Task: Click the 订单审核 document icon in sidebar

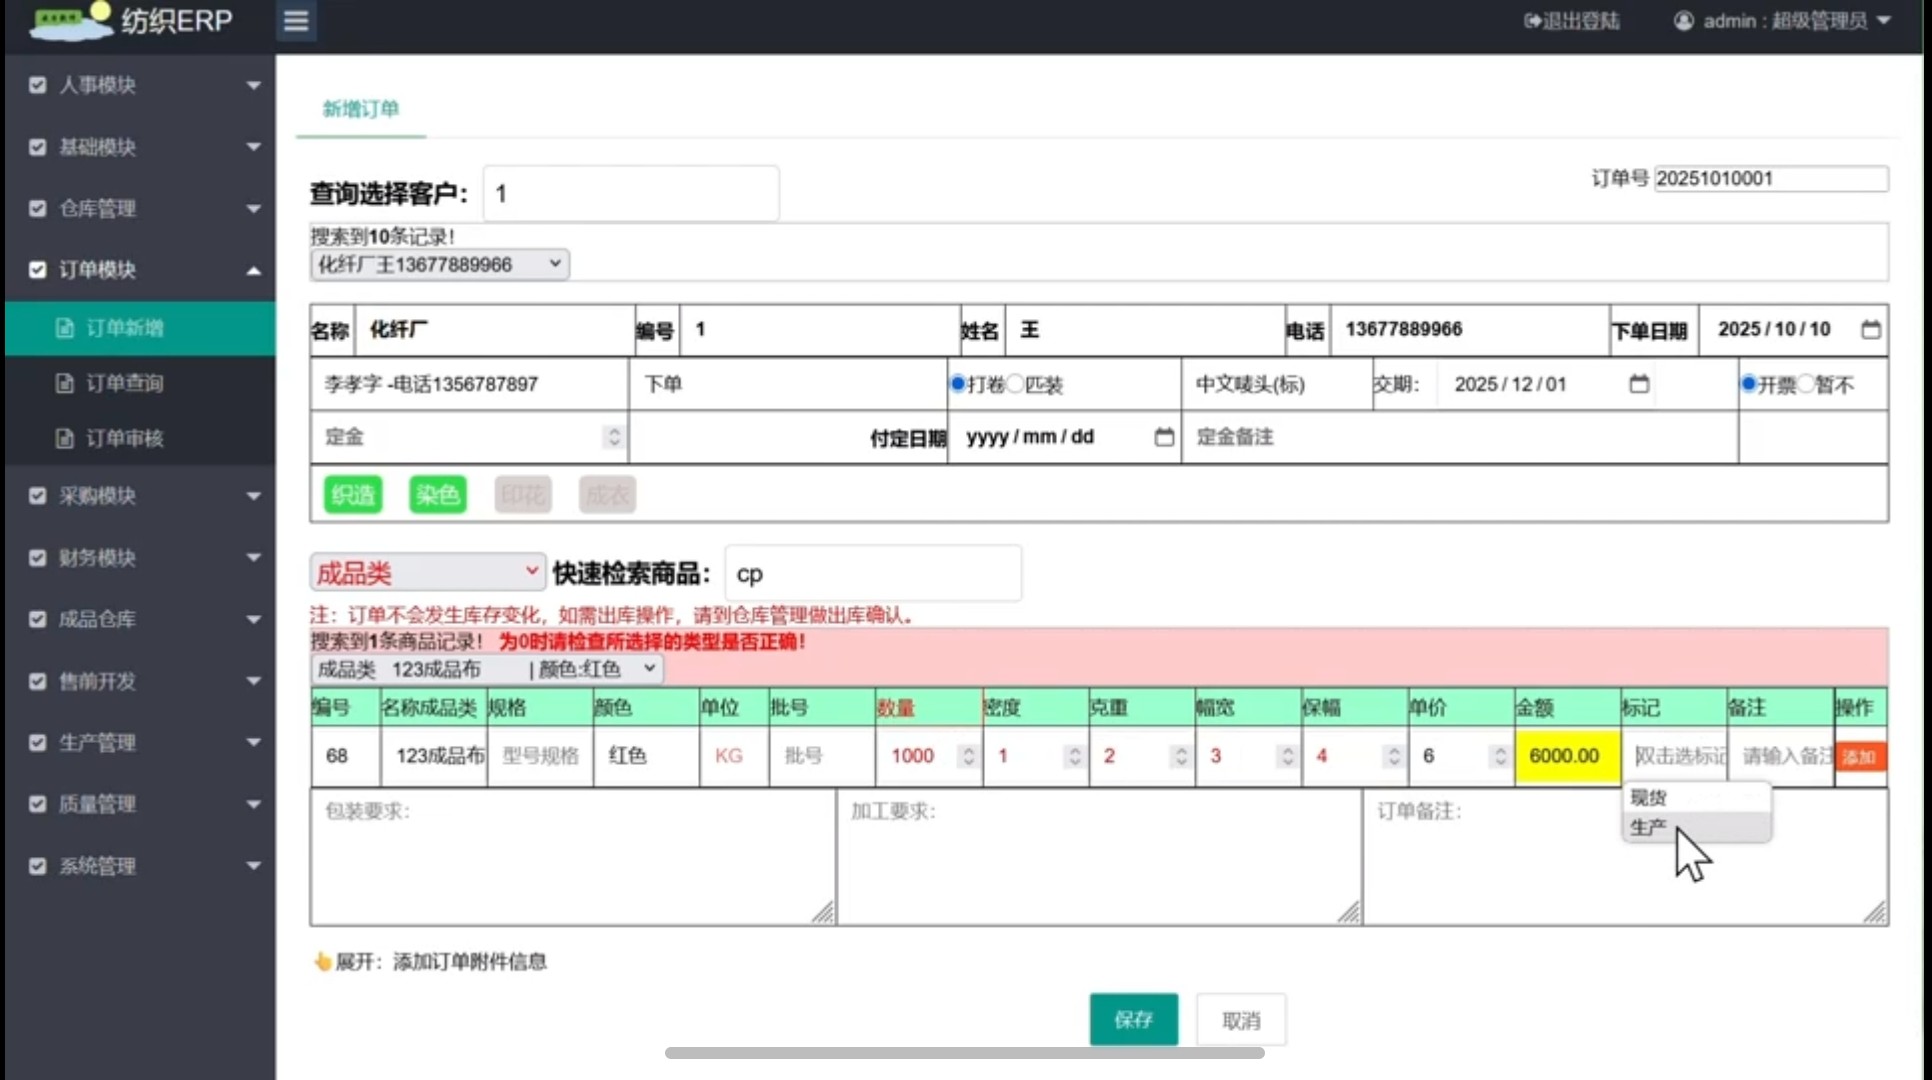Action: pyautogui.click(x=65, y=438)
